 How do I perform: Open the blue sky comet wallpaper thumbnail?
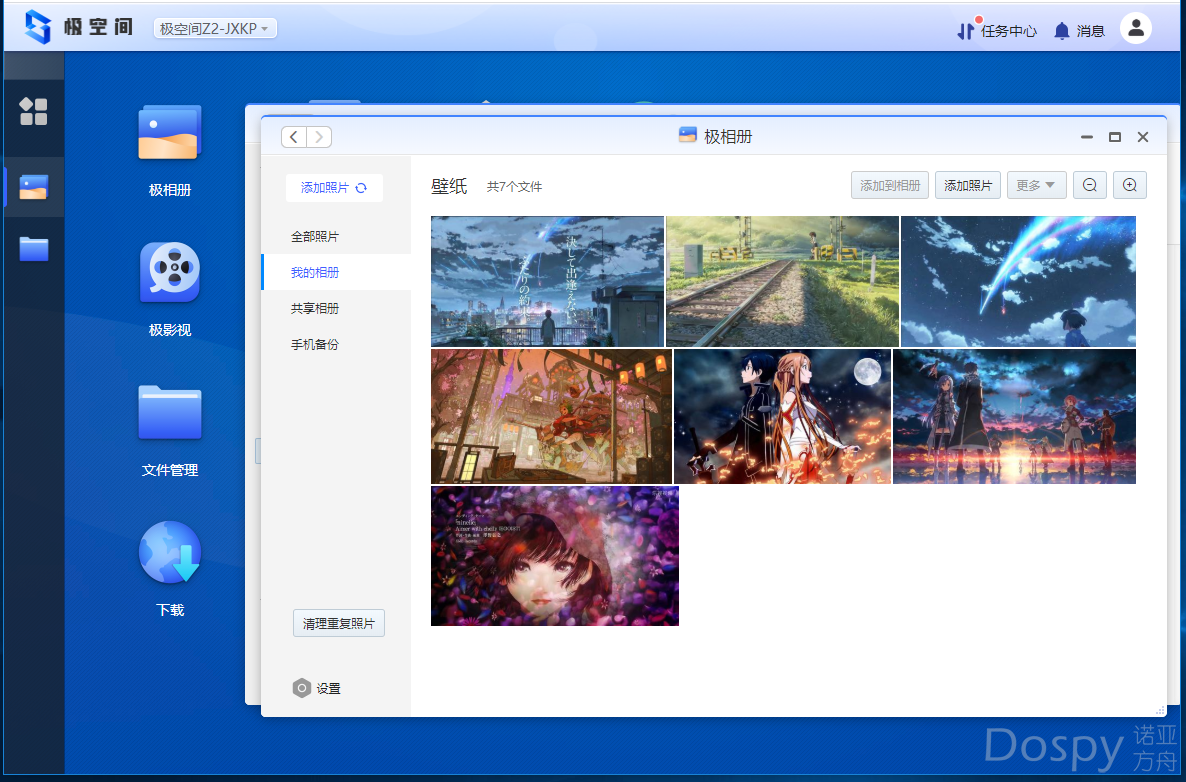tap(1018, 281)
